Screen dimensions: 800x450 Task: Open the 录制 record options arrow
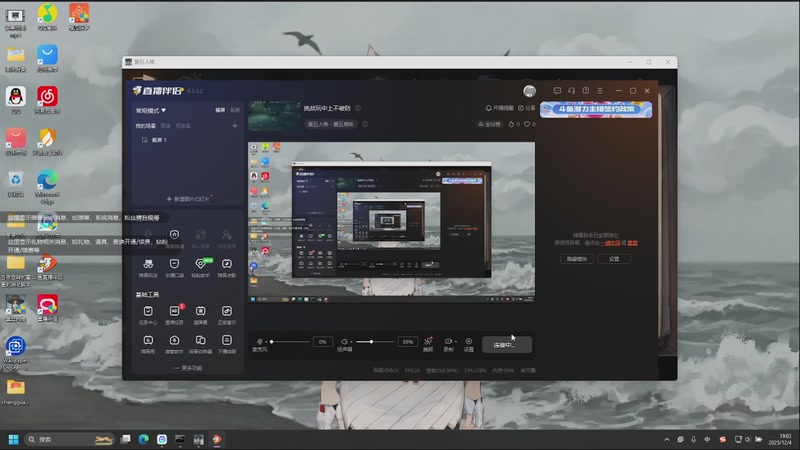click(x=456, y=341)
